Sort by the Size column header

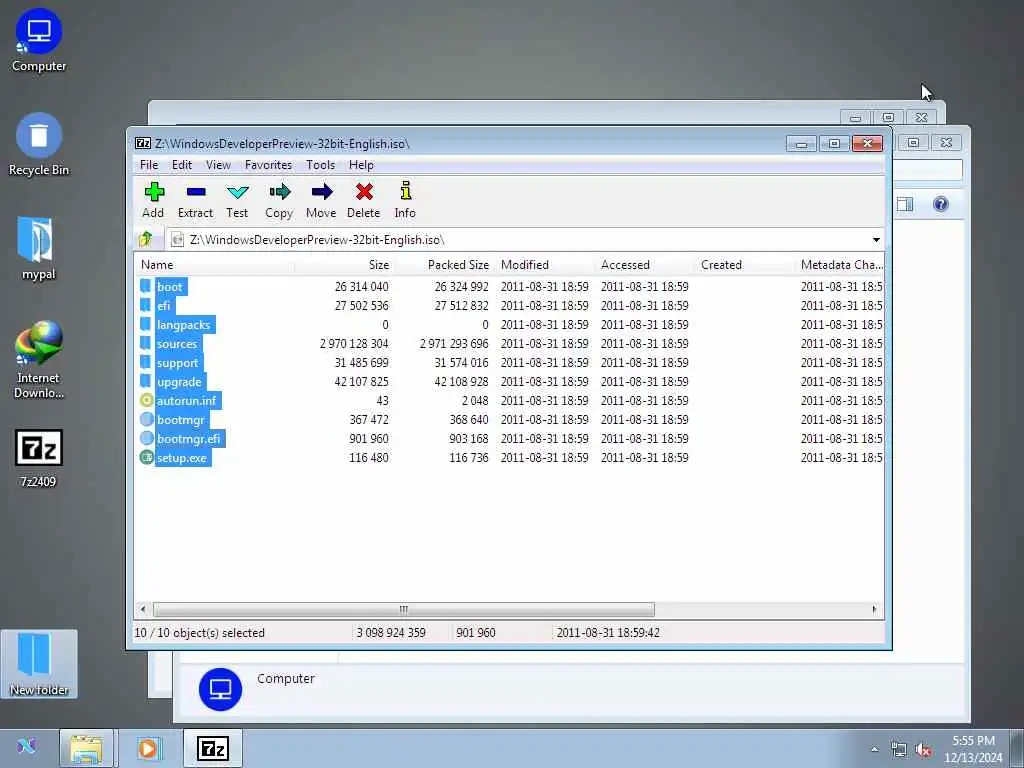click(344, 264)
